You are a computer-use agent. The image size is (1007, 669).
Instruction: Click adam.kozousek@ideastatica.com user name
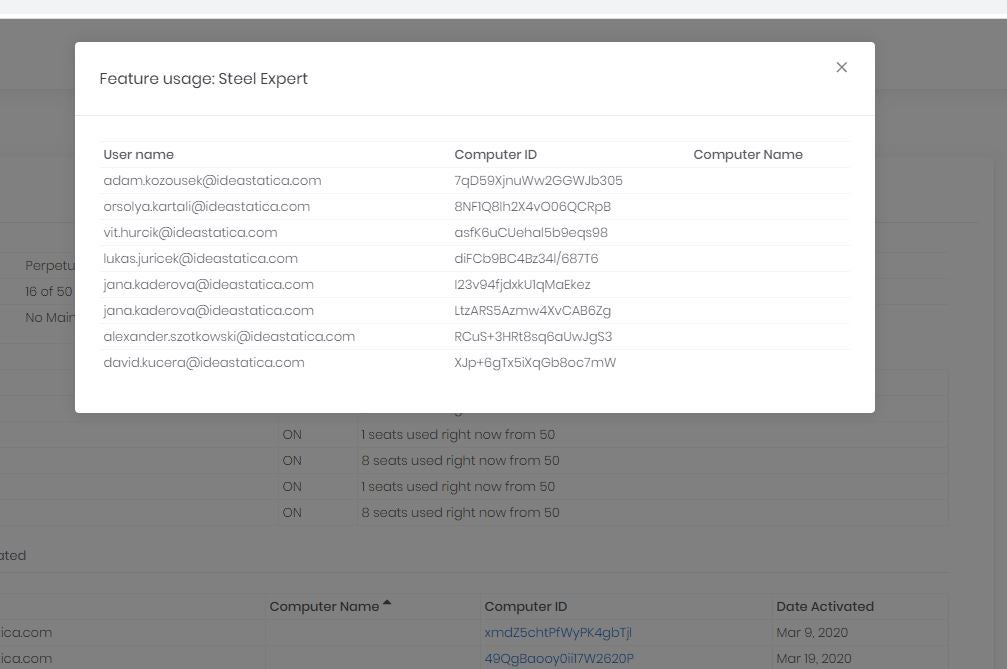click(x=212, y=180)
